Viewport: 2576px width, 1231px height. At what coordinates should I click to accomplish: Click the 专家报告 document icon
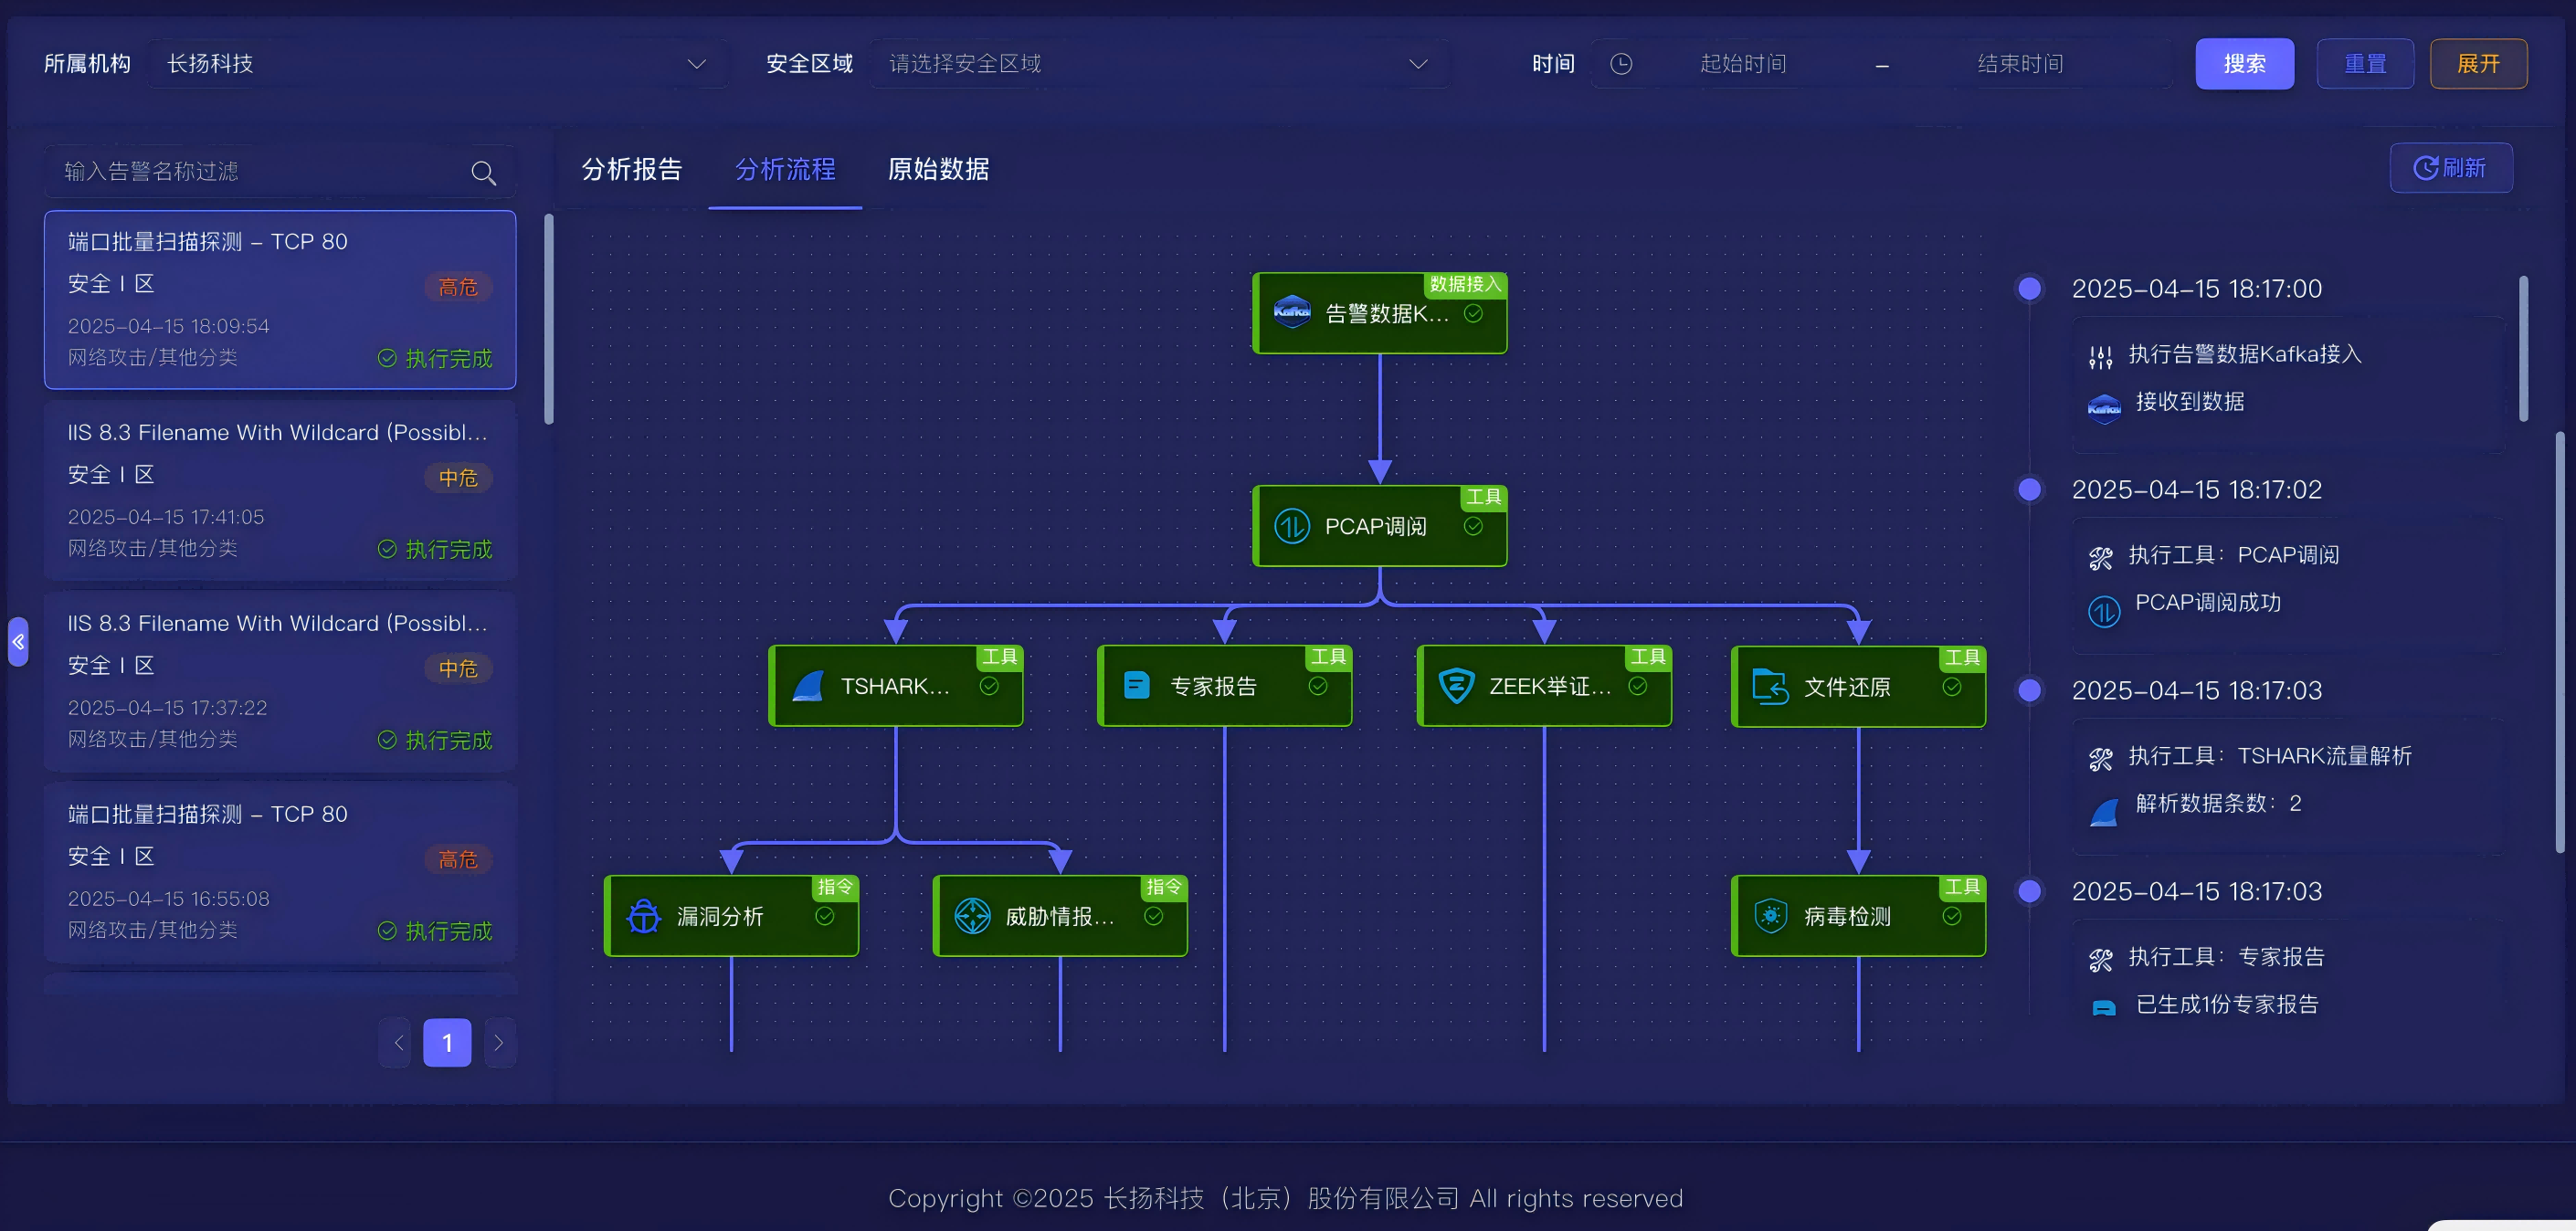pyautogui.click(x=1136, y=686)
